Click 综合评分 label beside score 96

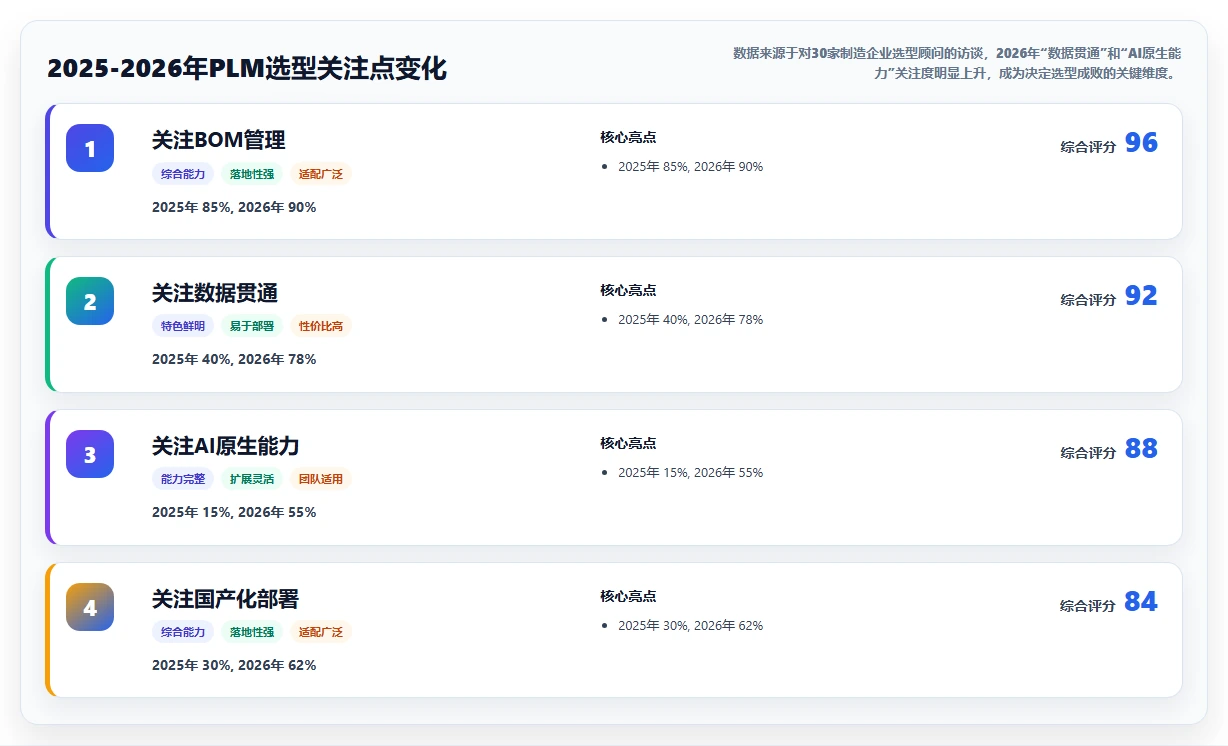click(1088, 147)
